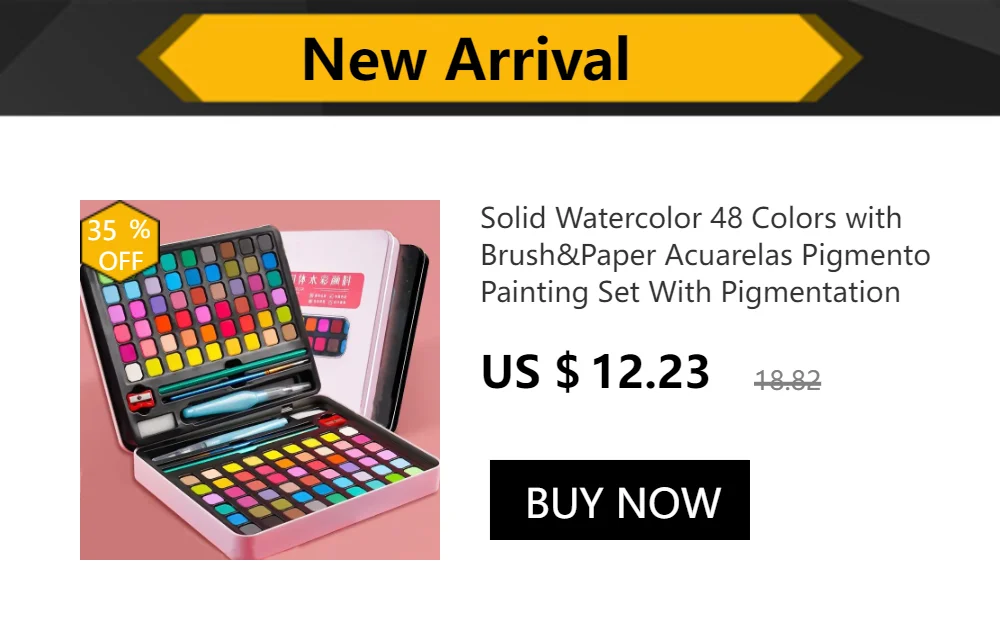Click the white sponge in the upper palette
1002x620 pixels.
156,424
